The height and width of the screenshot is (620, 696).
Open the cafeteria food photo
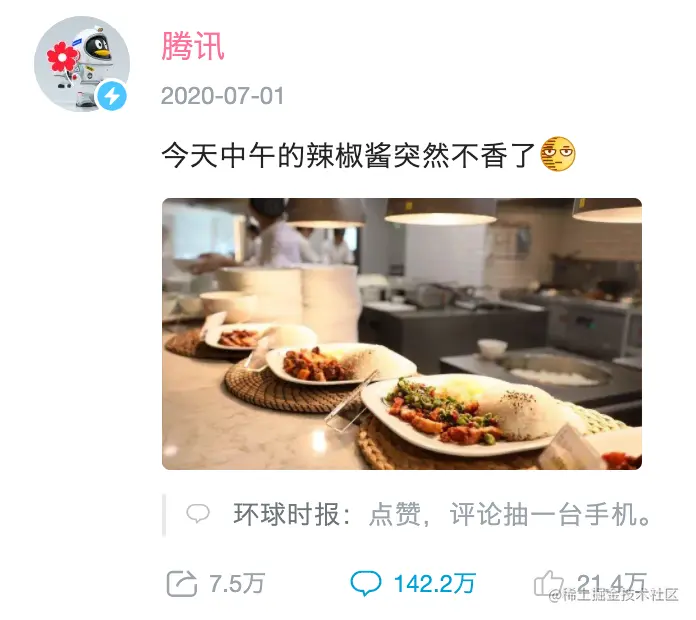402,334
